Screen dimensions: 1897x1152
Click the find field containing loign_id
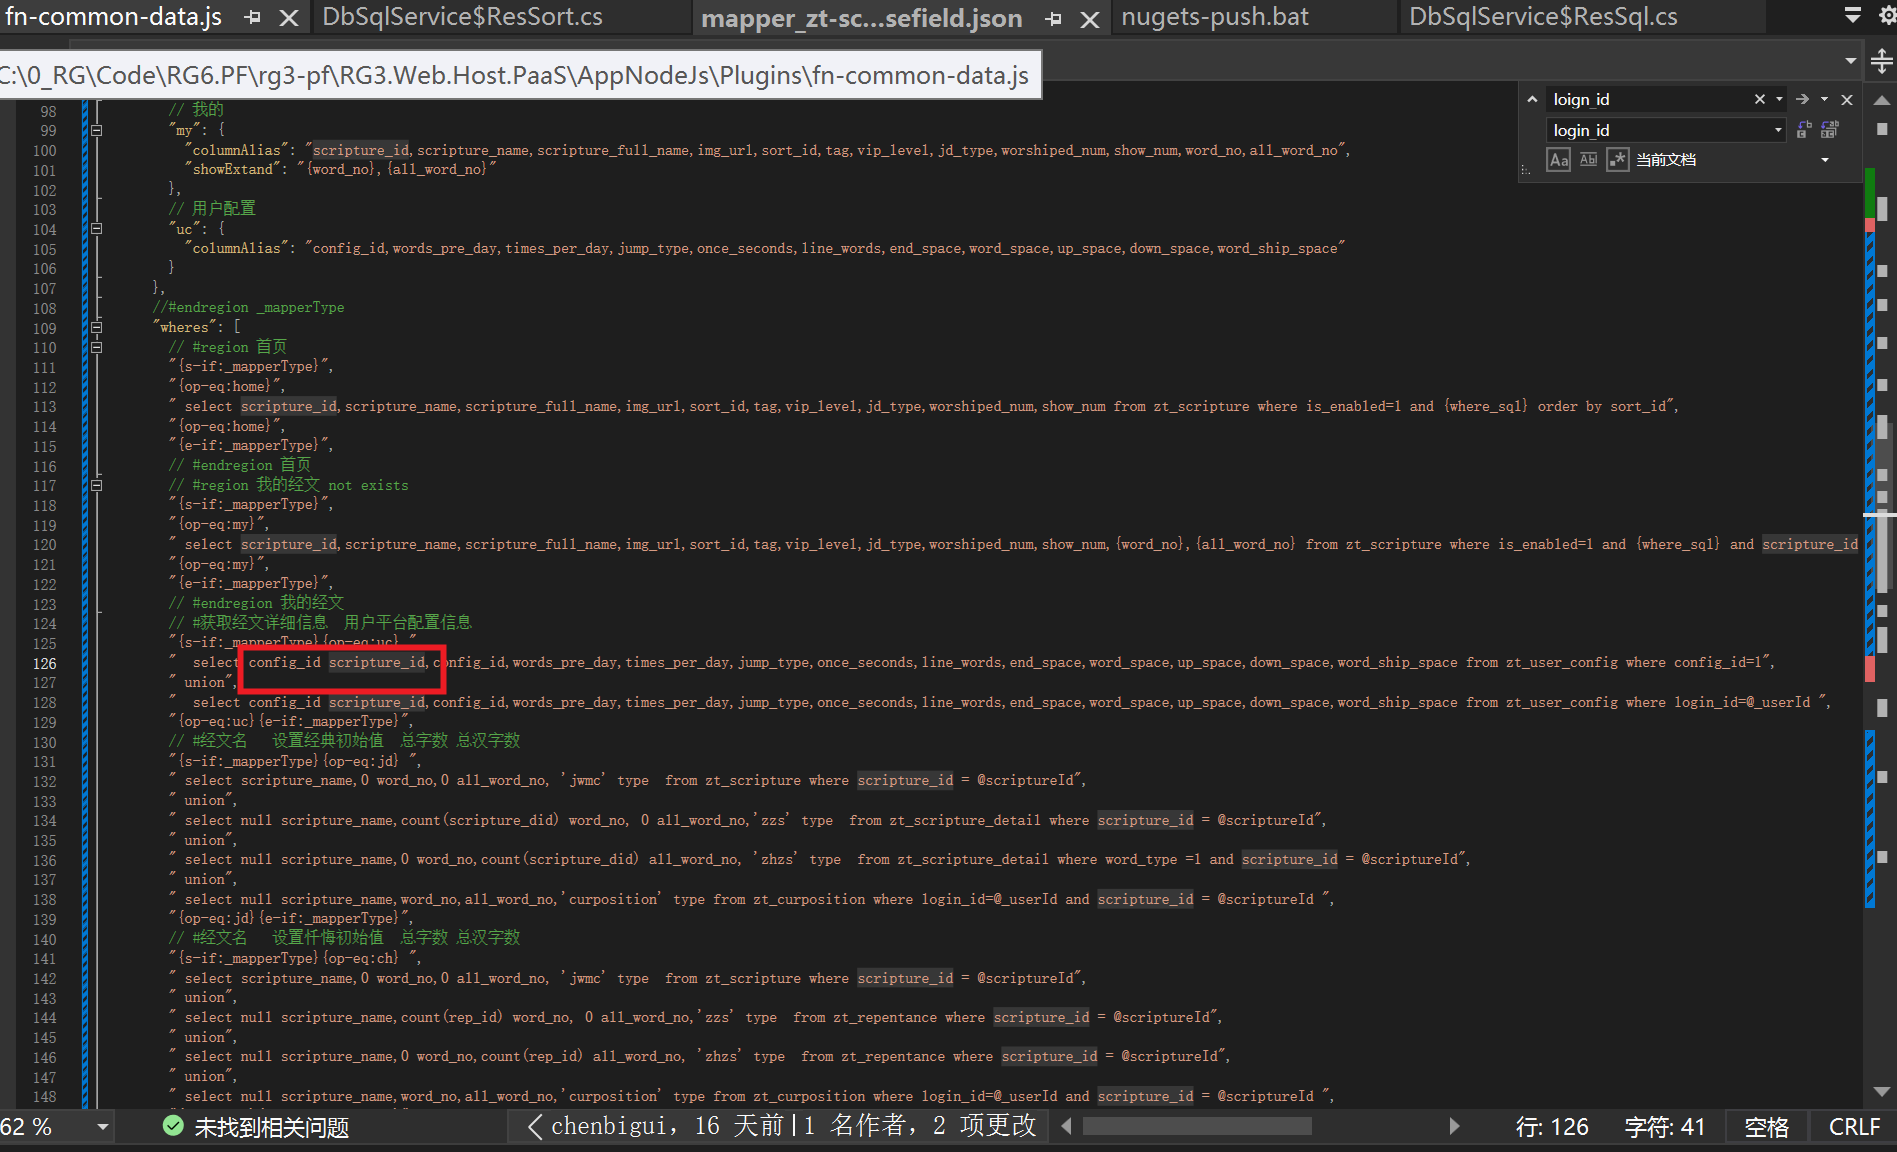coord(1649,99)
